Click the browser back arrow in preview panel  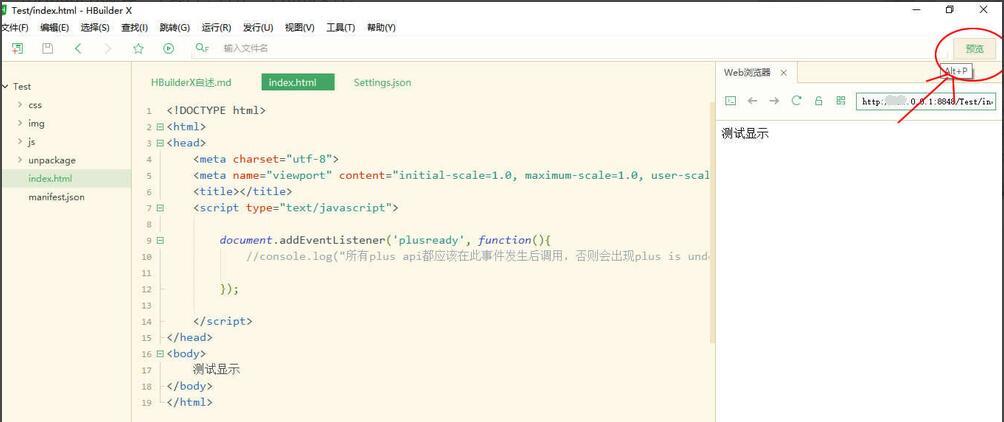pyautogui.click(x=753, y=101)
